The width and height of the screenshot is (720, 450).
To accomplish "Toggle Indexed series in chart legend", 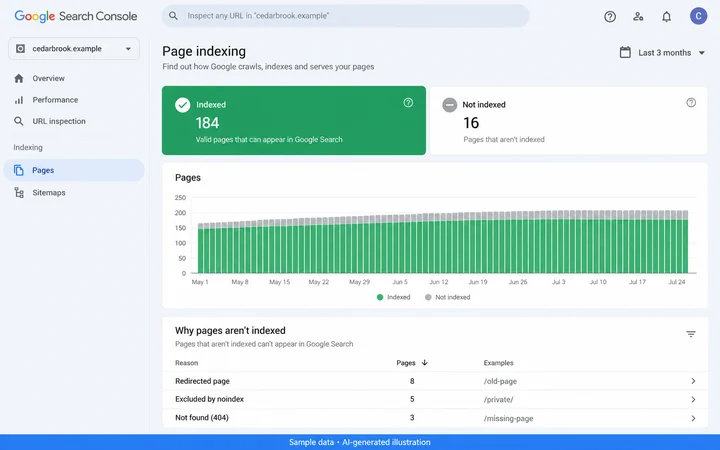I will tap(394, 297).
